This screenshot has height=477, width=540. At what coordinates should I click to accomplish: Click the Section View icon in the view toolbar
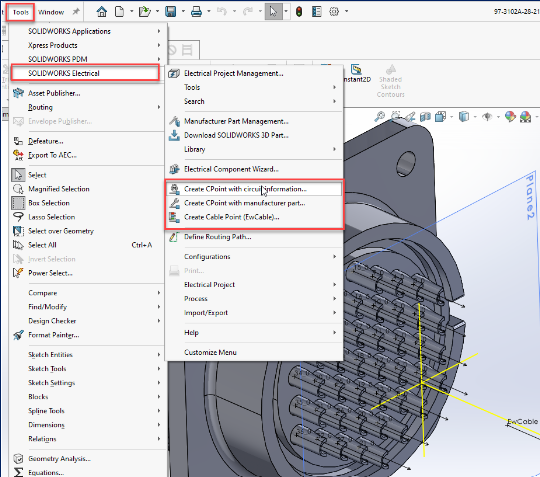tap(425, 117)
